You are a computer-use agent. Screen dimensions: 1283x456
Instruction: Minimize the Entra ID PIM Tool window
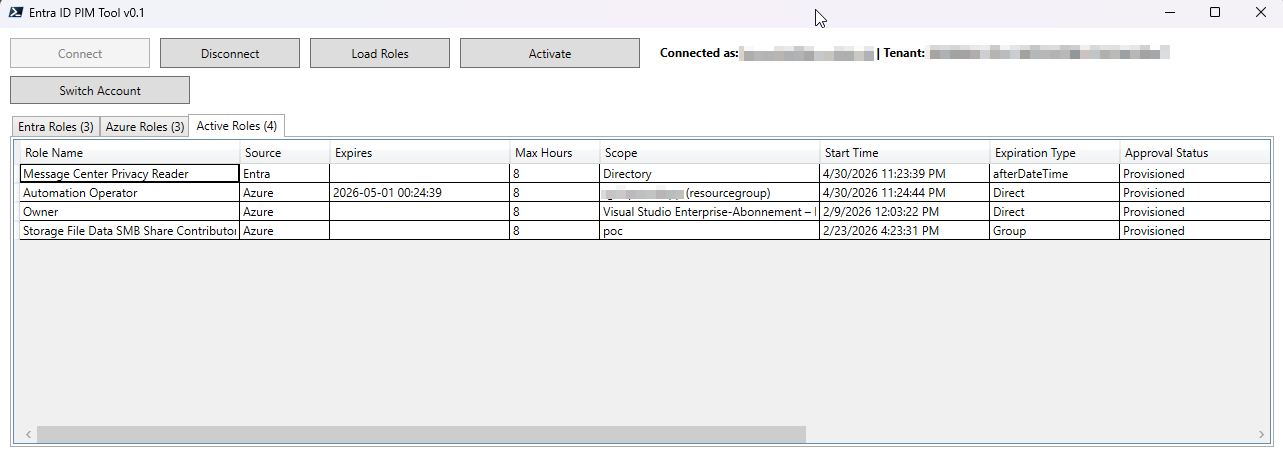pos(1168,12)
